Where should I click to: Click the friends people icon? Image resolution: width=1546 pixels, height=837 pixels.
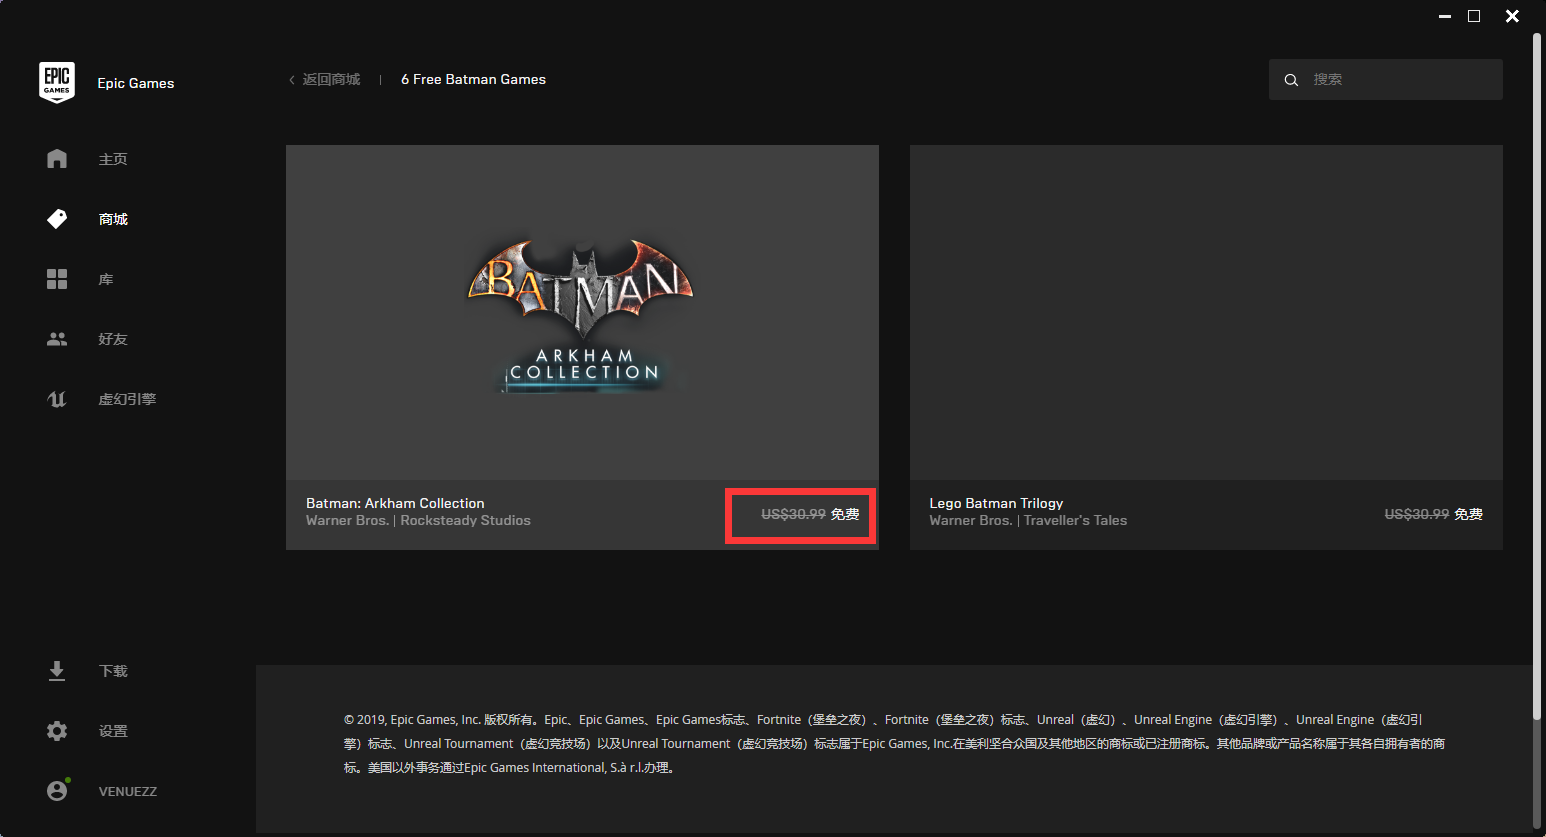(x=57, y=339)
